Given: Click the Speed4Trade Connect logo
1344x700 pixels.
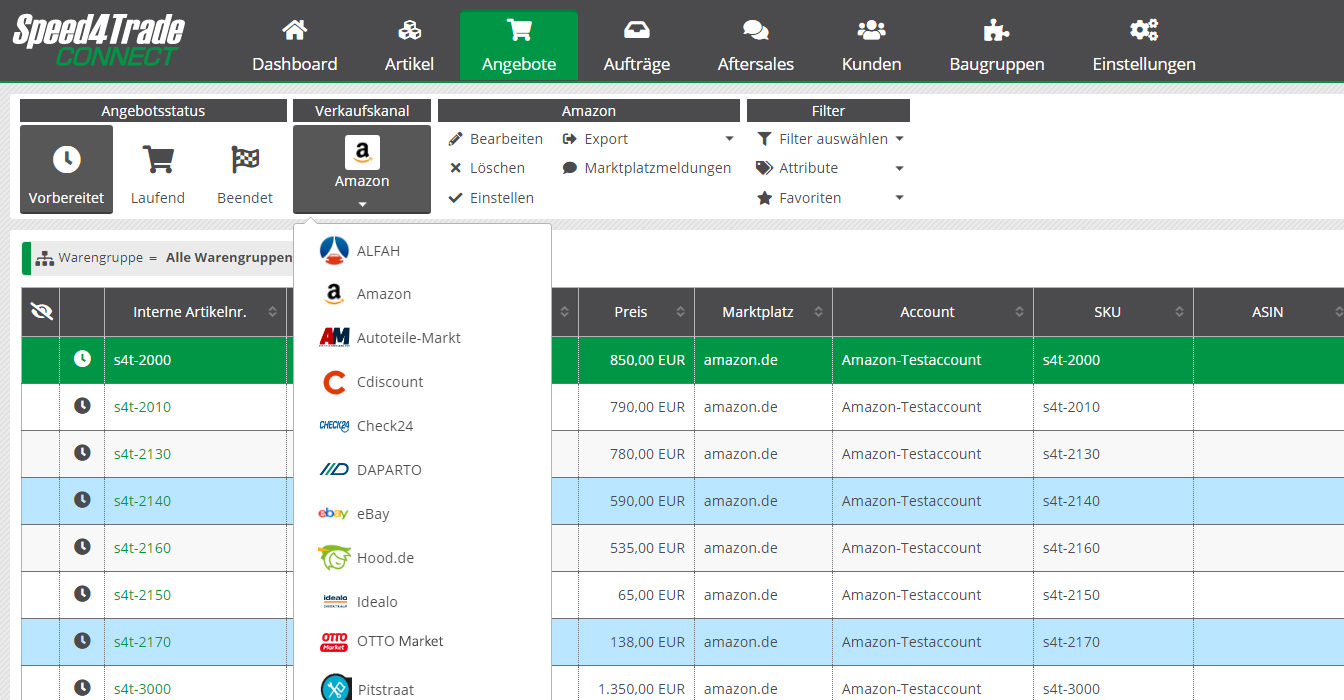Looking at the screenshot, I should click(98, 41).
